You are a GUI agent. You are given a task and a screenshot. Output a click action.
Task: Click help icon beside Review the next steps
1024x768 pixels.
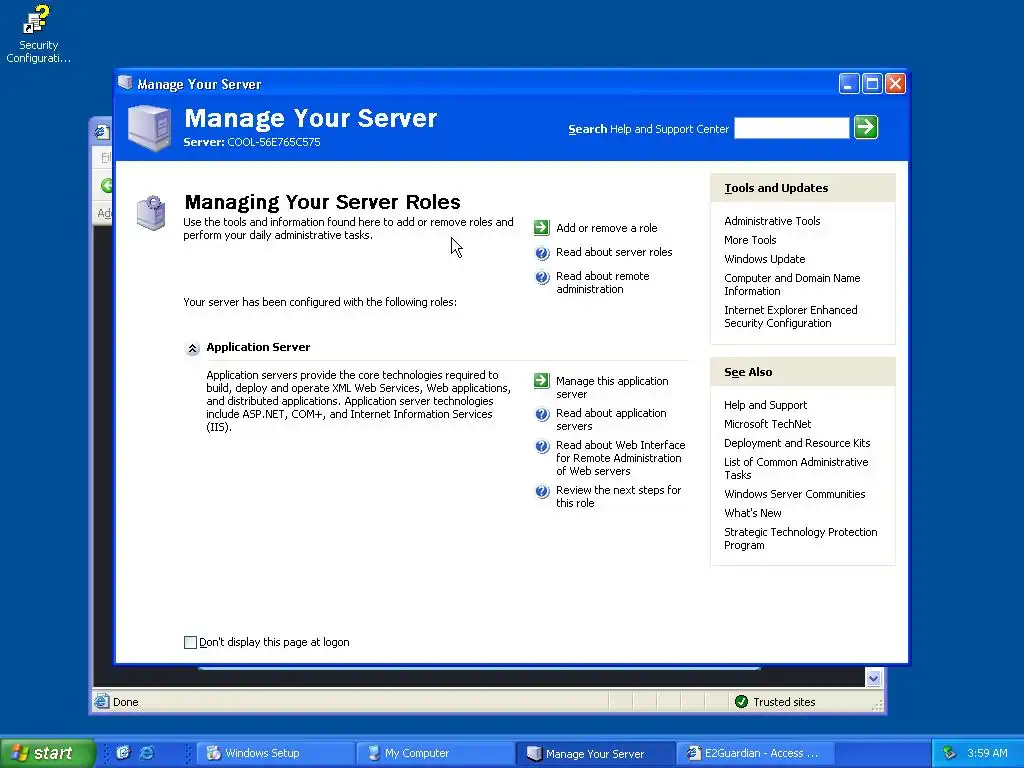pyautogui.click(x=542, y=491)
